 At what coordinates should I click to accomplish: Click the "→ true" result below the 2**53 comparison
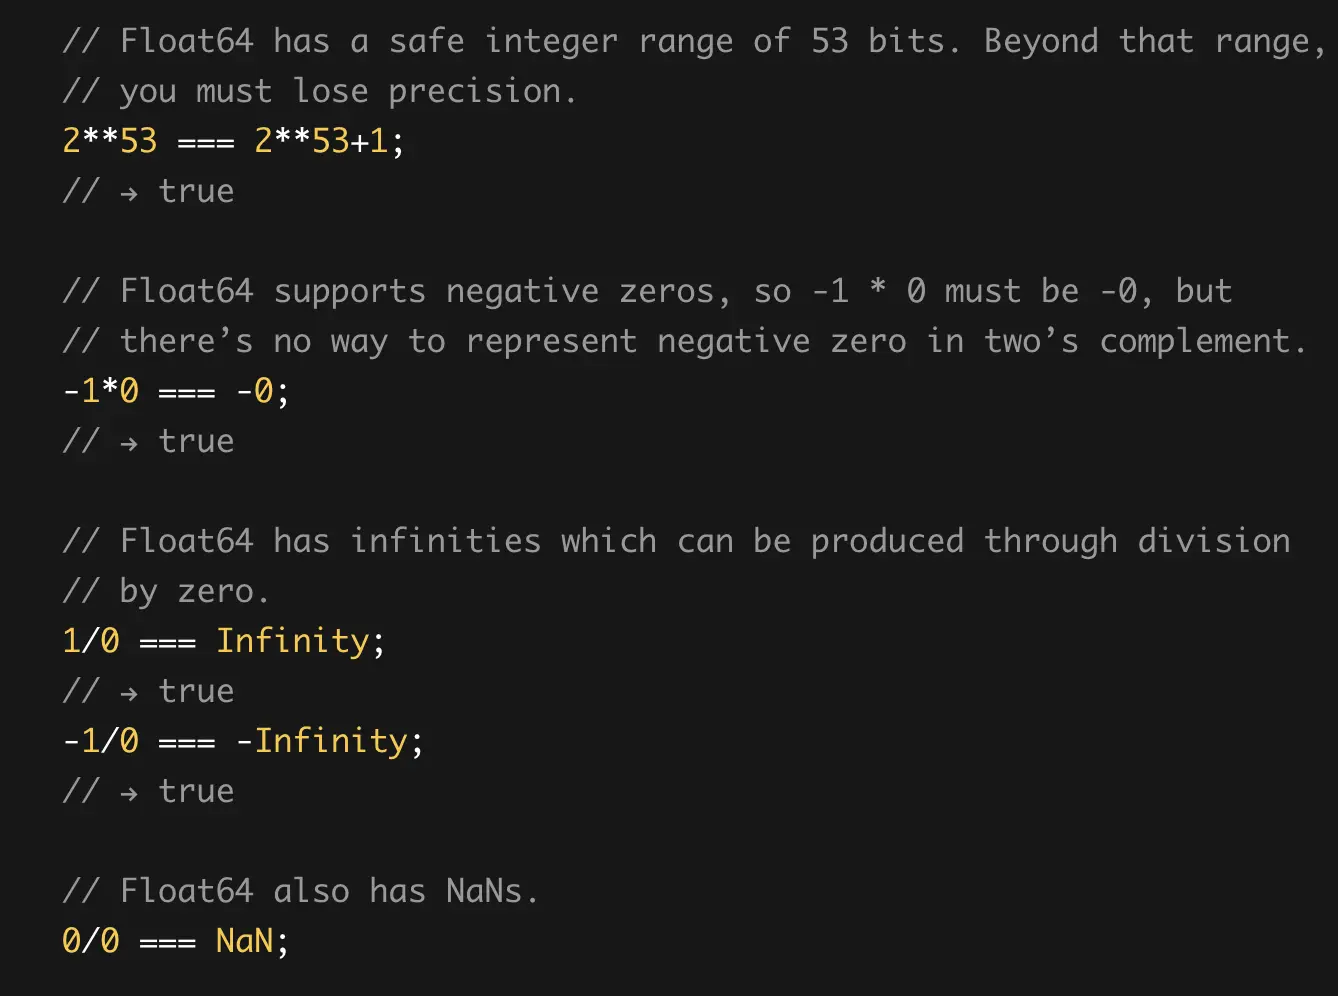(177, 191)
